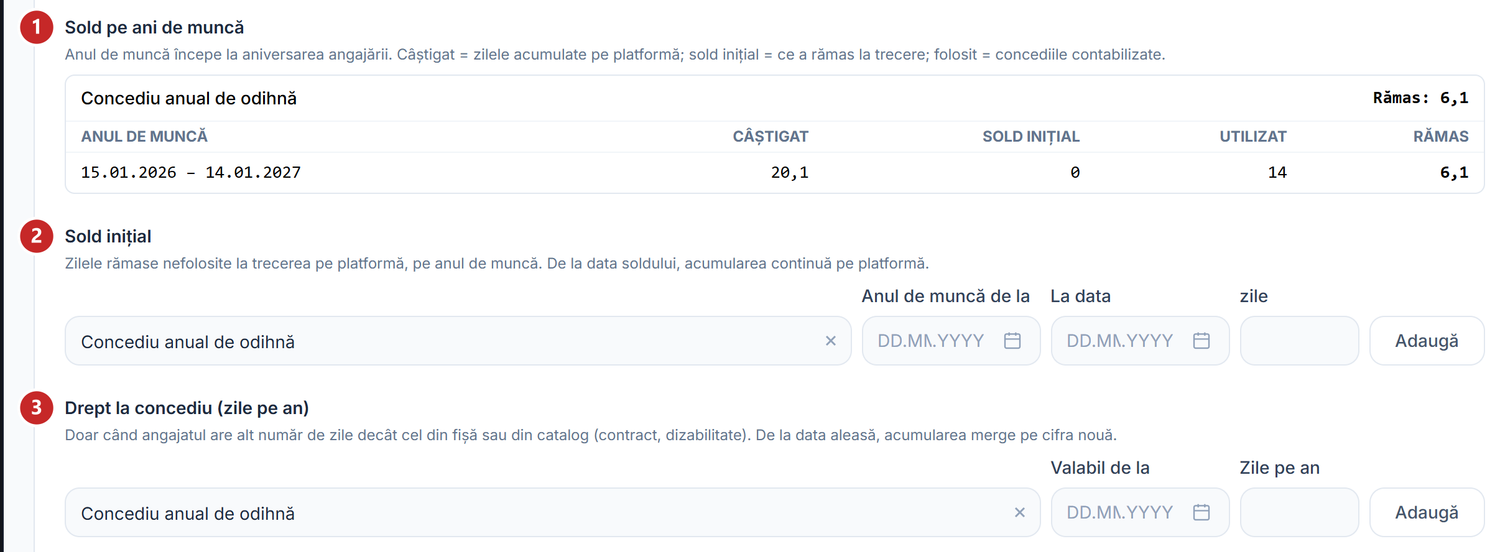Click Concediu anual de odihnă table title
Image resolution: width=1500 pixels, height=552 pixels.
[189, 98]
